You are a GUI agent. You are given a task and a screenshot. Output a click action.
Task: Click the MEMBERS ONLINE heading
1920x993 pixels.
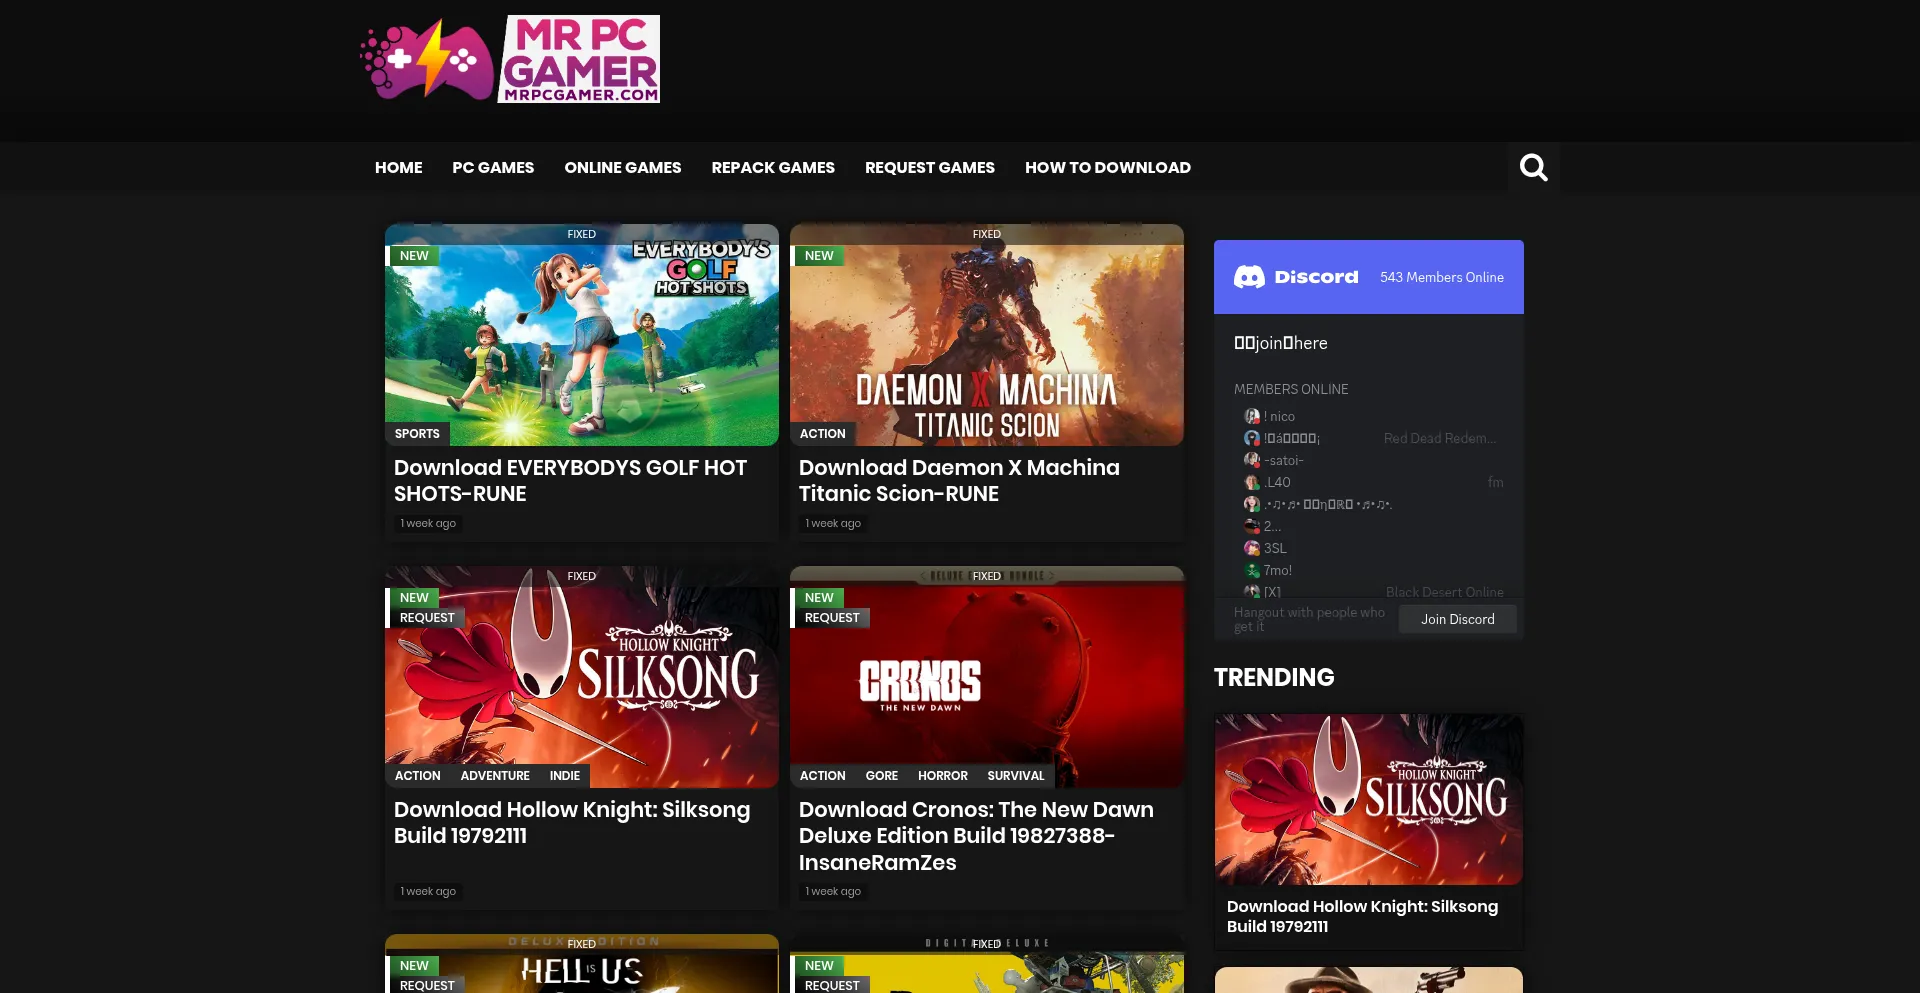click(1291, 389)
